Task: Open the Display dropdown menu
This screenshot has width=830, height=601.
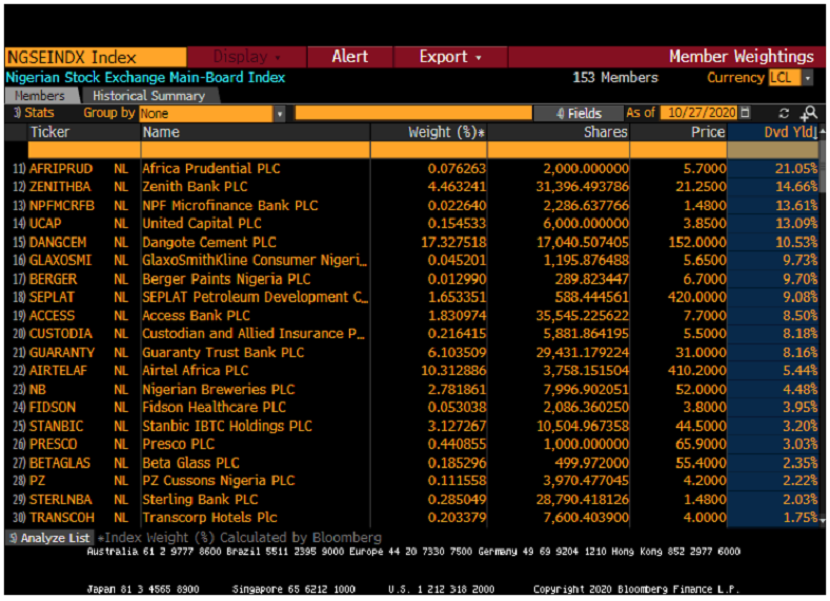Action: click(x=247, y=57)
